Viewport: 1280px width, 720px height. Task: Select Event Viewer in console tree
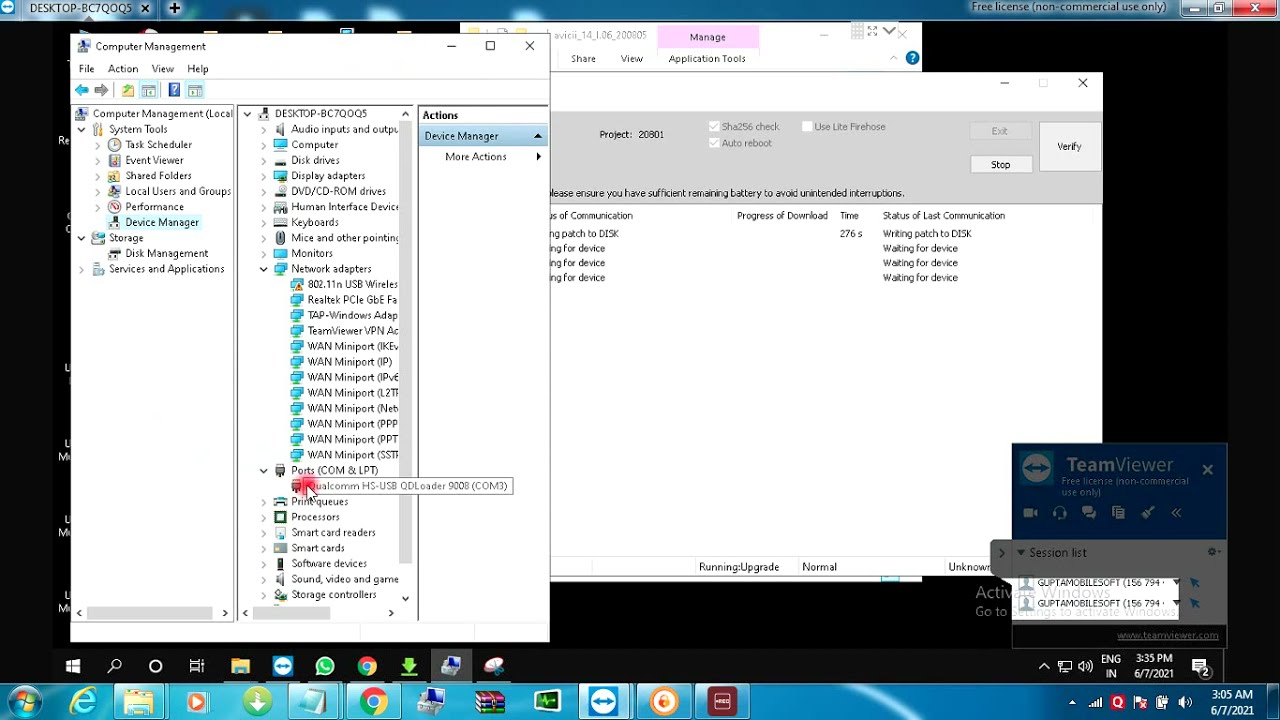(x=154, y=160)
